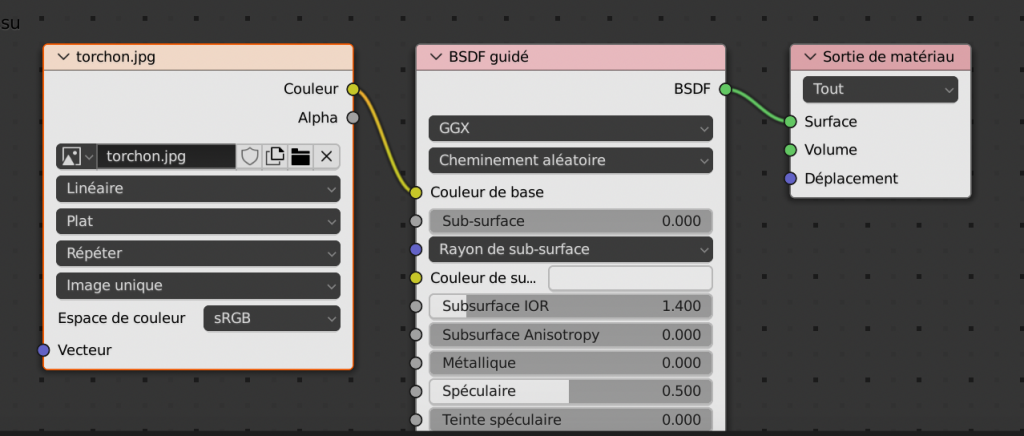Click the Surface input socket
The image size is (1024, 436).
click(790, 121)
